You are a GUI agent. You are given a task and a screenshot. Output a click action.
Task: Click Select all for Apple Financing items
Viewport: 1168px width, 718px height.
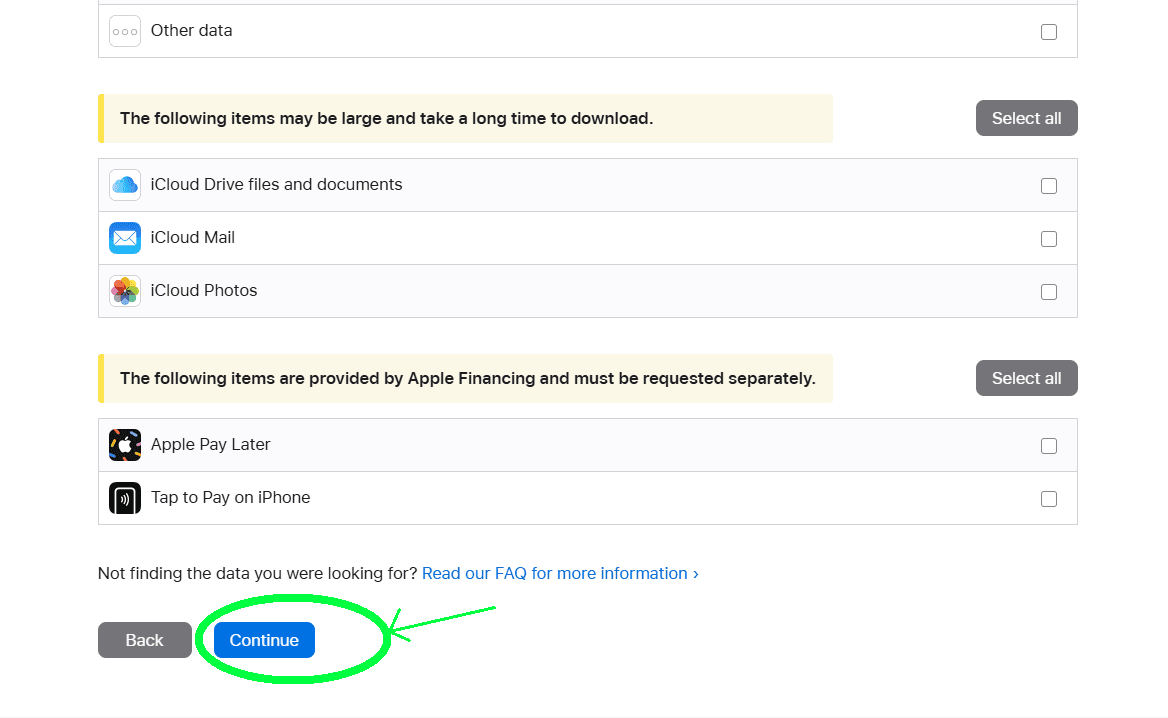1026,377
